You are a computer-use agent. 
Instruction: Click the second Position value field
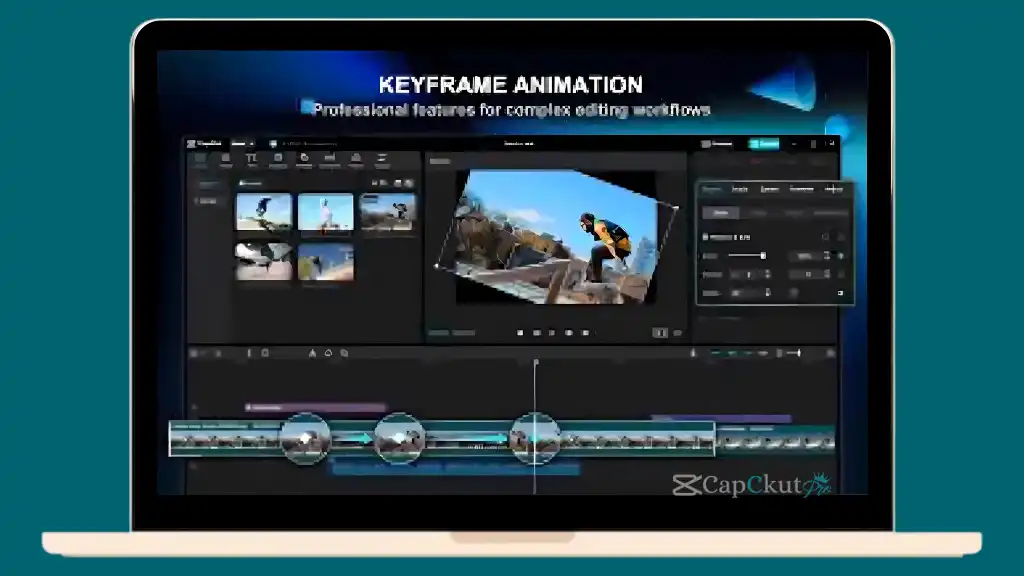(808, 275)
